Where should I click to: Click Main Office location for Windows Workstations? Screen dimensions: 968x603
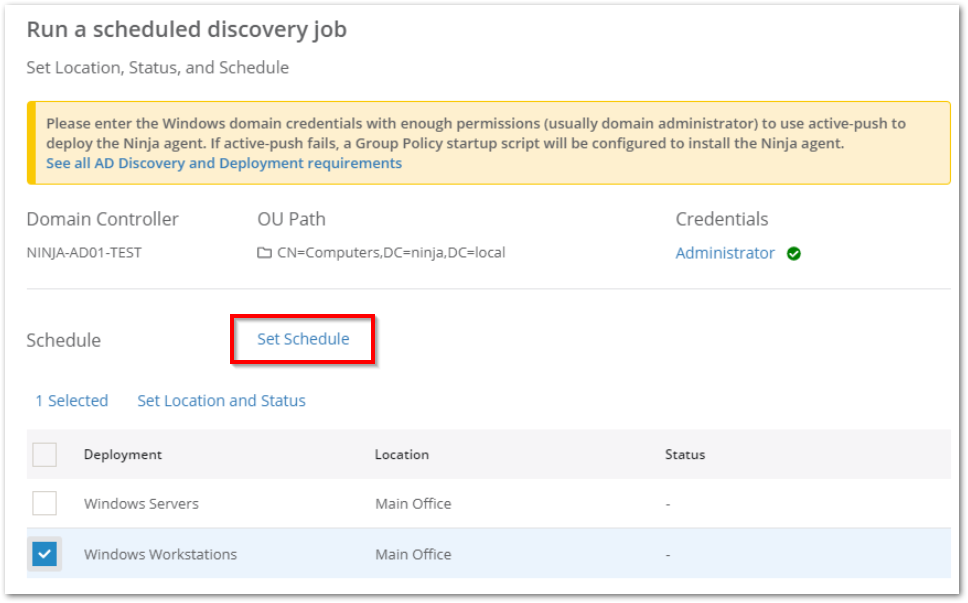pos(413,554)
